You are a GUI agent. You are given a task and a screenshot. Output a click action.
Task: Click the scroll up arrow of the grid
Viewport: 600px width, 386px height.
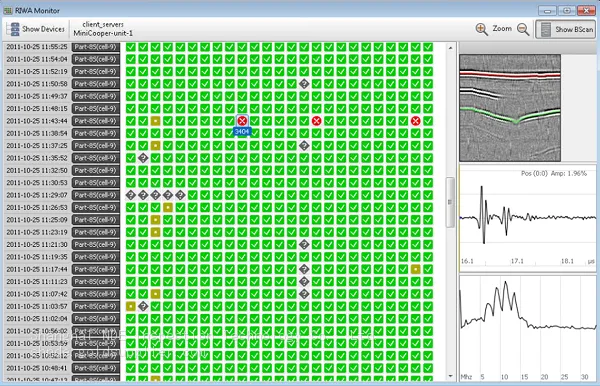[450, 48]
